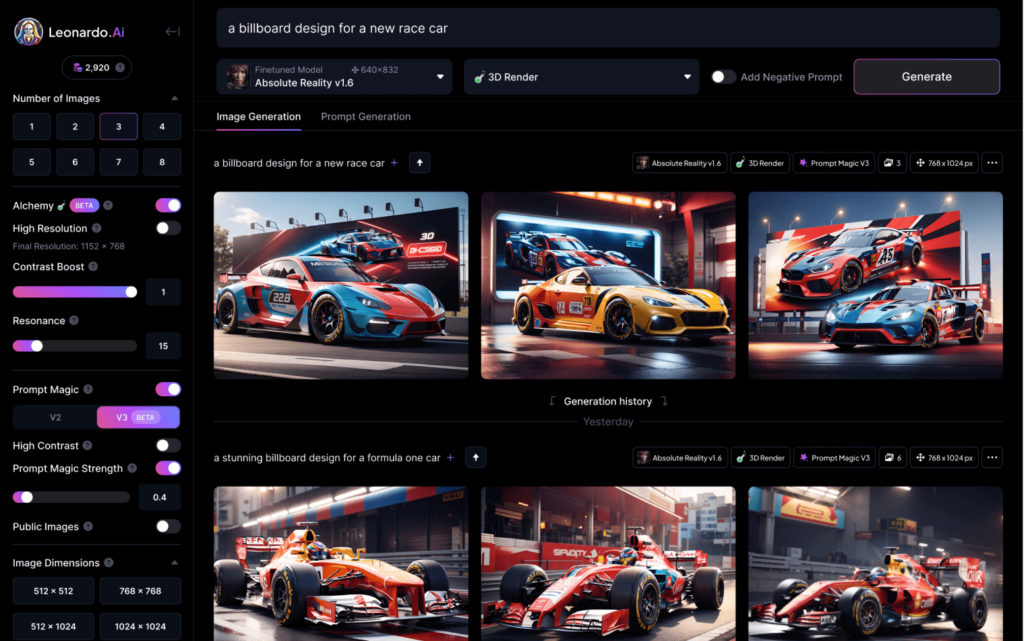Viewport: 1024px width, 641px height.
Task: Collapse the Number of Images section
Action: 175,99
